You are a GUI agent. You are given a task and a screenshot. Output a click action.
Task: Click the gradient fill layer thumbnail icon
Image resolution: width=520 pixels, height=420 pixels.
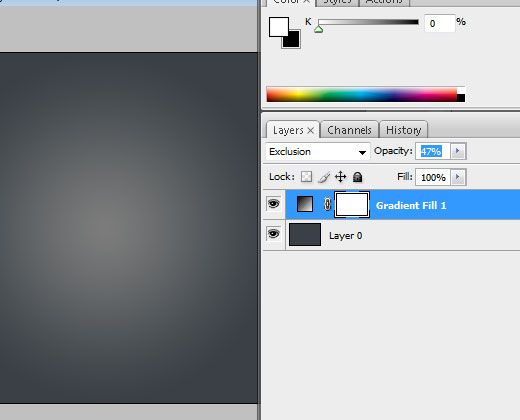305,204
